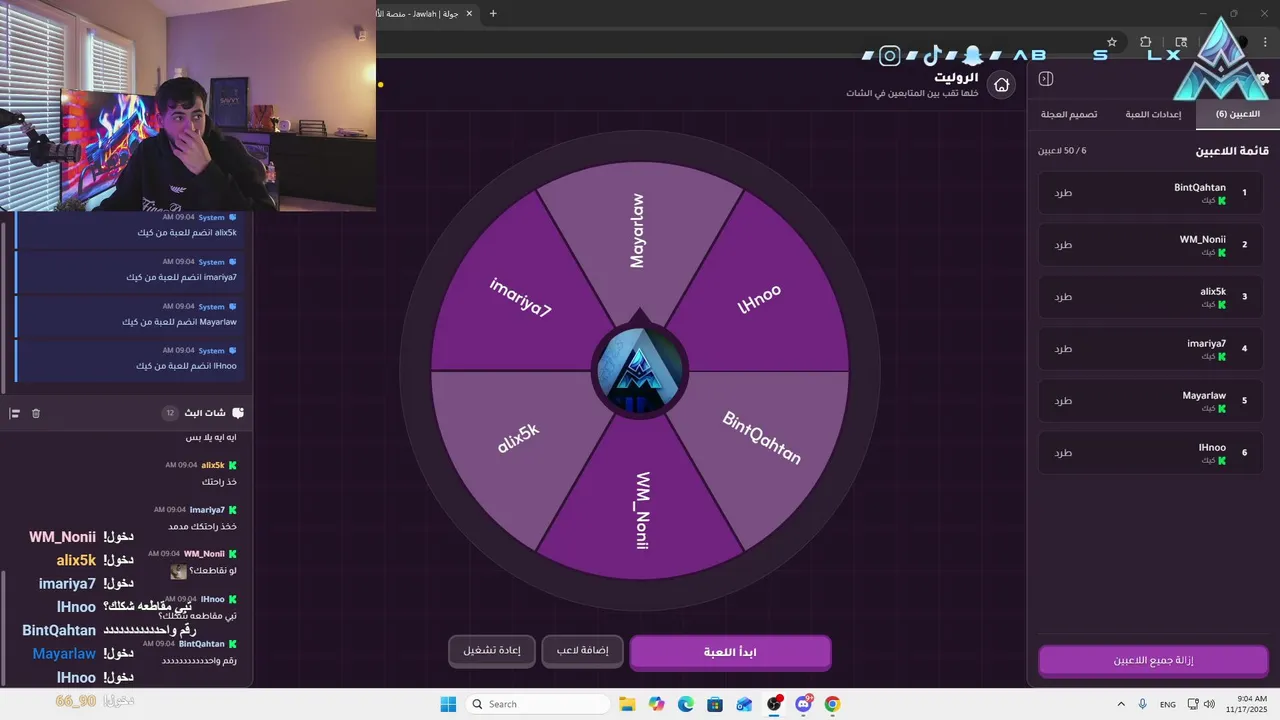
Task: Start the game with ابدأ اللعبة
Action: [x=730, y=652]
